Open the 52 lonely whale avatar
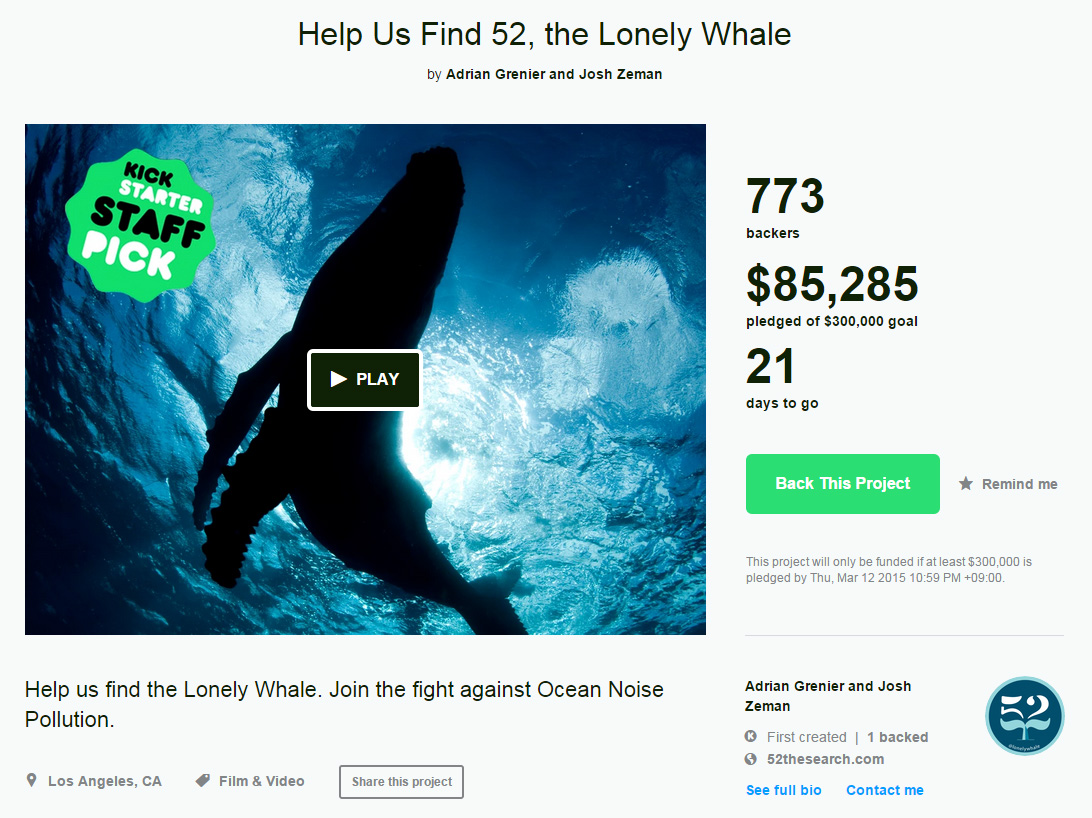1092x818 pixels. click(1024, 716)
